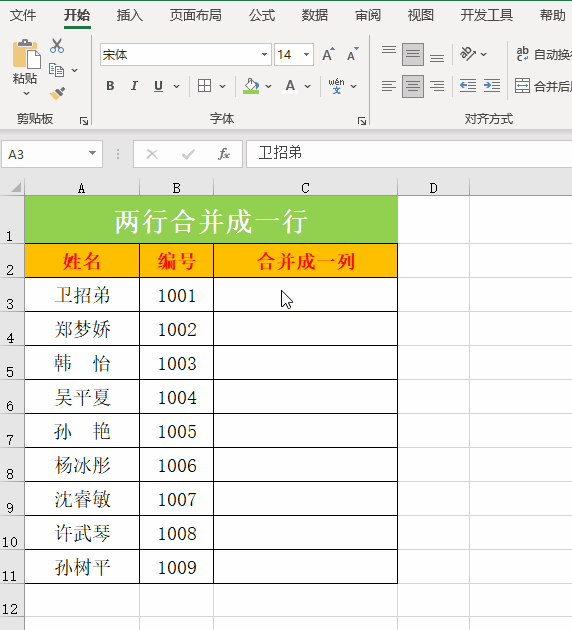Click the Format Painter brush icon

click(x=57, y=93)
